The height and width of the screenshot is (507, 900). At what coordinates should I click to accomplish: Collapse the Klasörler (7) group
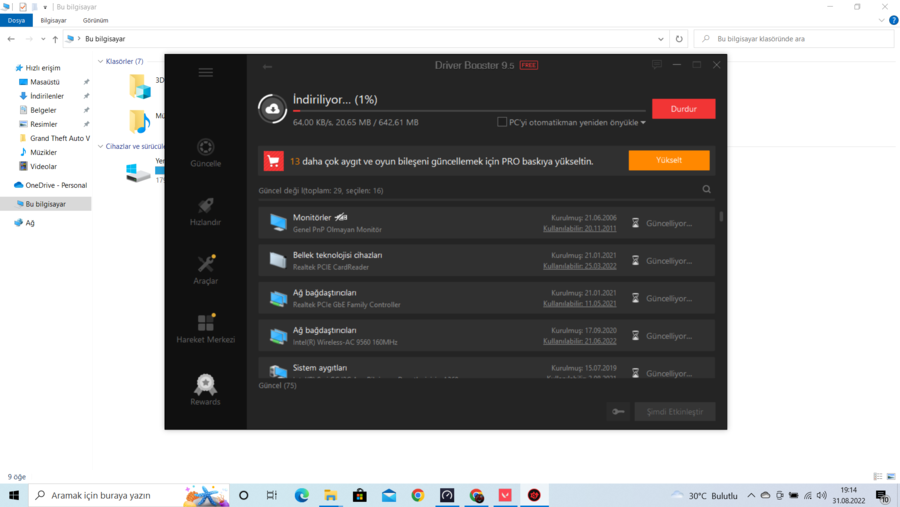point(100,61)
